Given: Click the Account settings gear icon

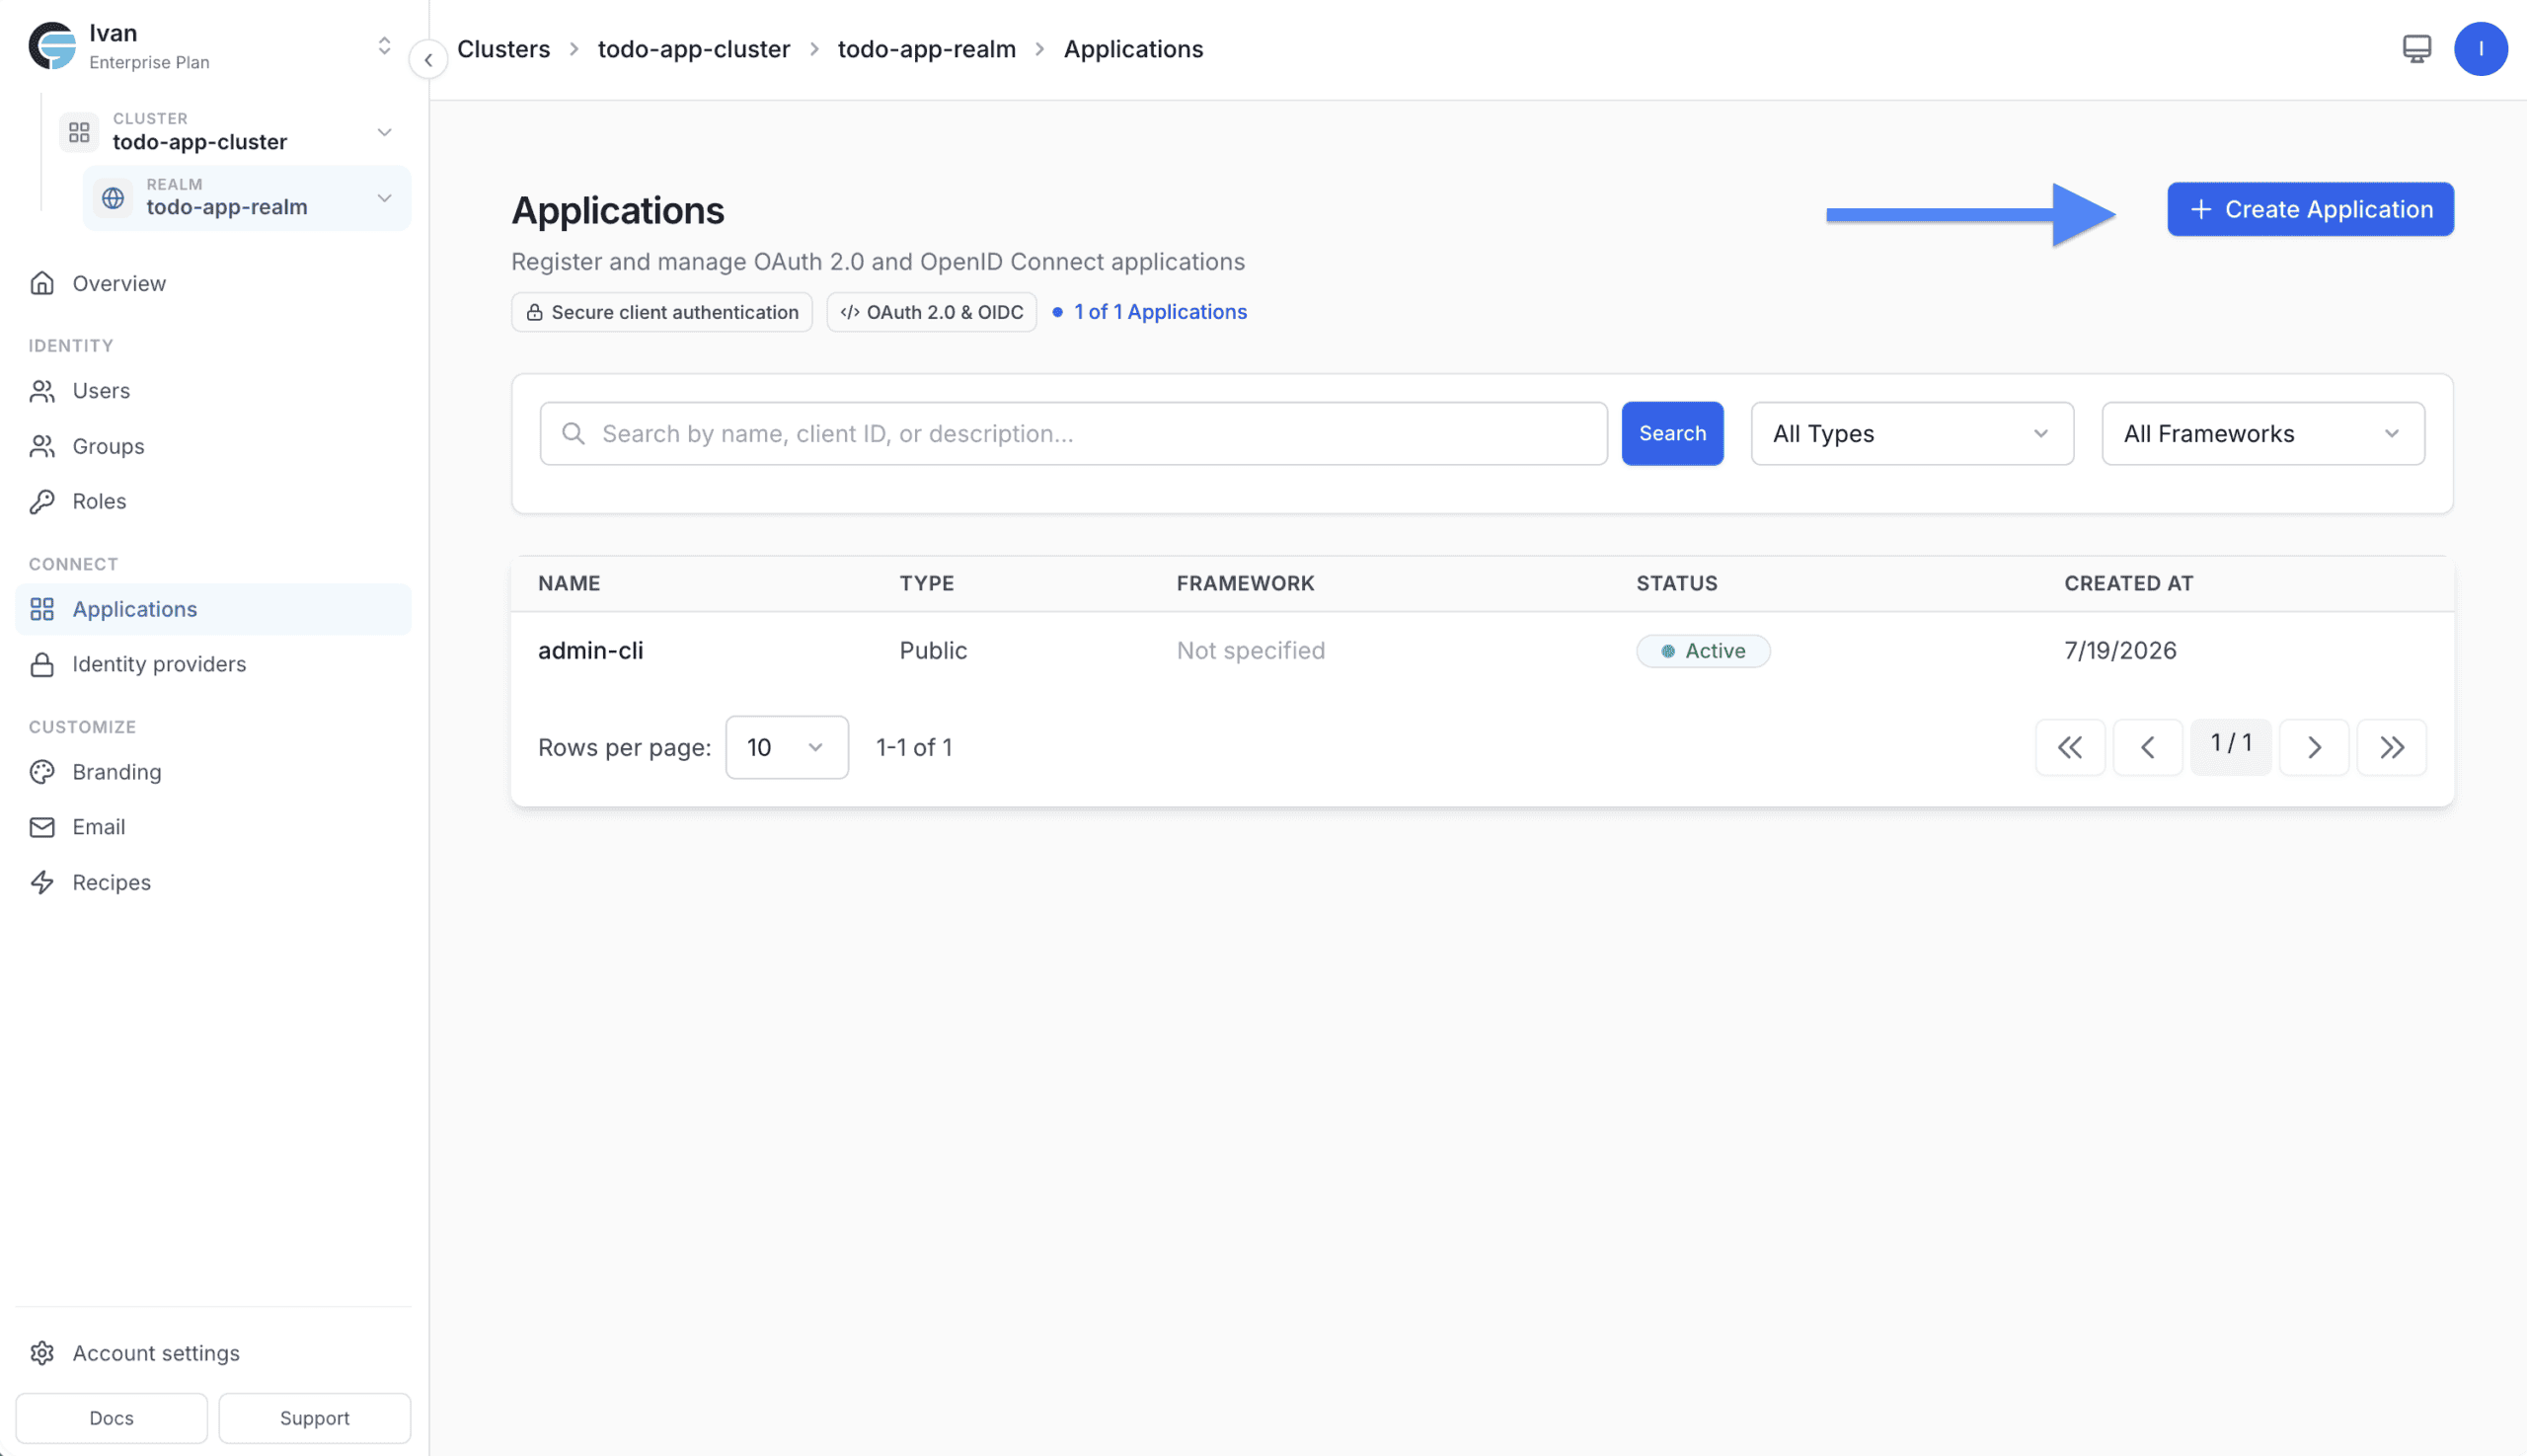Looking at the screenshot, I should [42, 1353].
